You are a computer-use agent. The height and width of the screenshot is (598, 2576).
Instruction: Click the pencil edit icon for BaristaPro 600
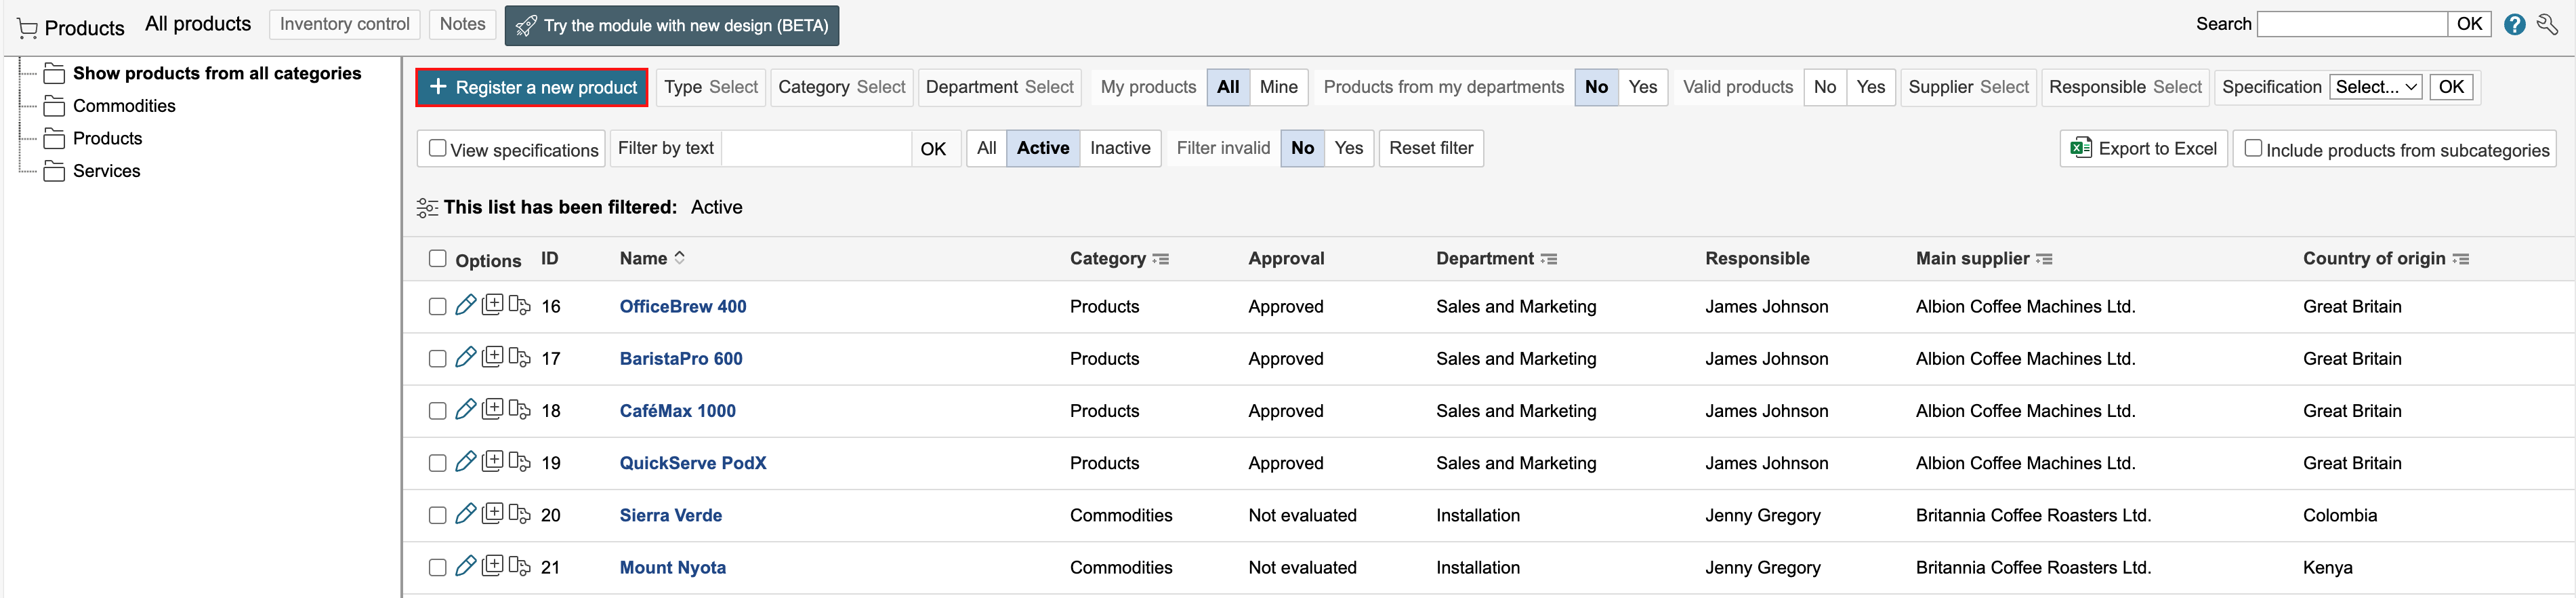tap(465, 357)
